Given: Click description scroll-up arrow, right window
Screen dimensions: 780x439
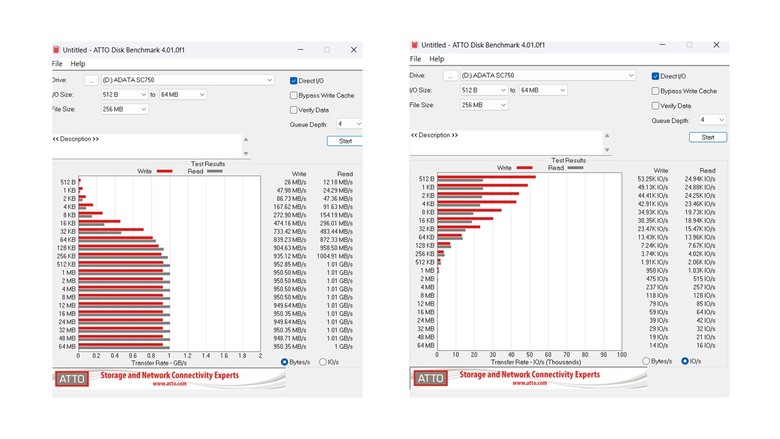Looking at the screenshot, I should click(x=607, y=135).
